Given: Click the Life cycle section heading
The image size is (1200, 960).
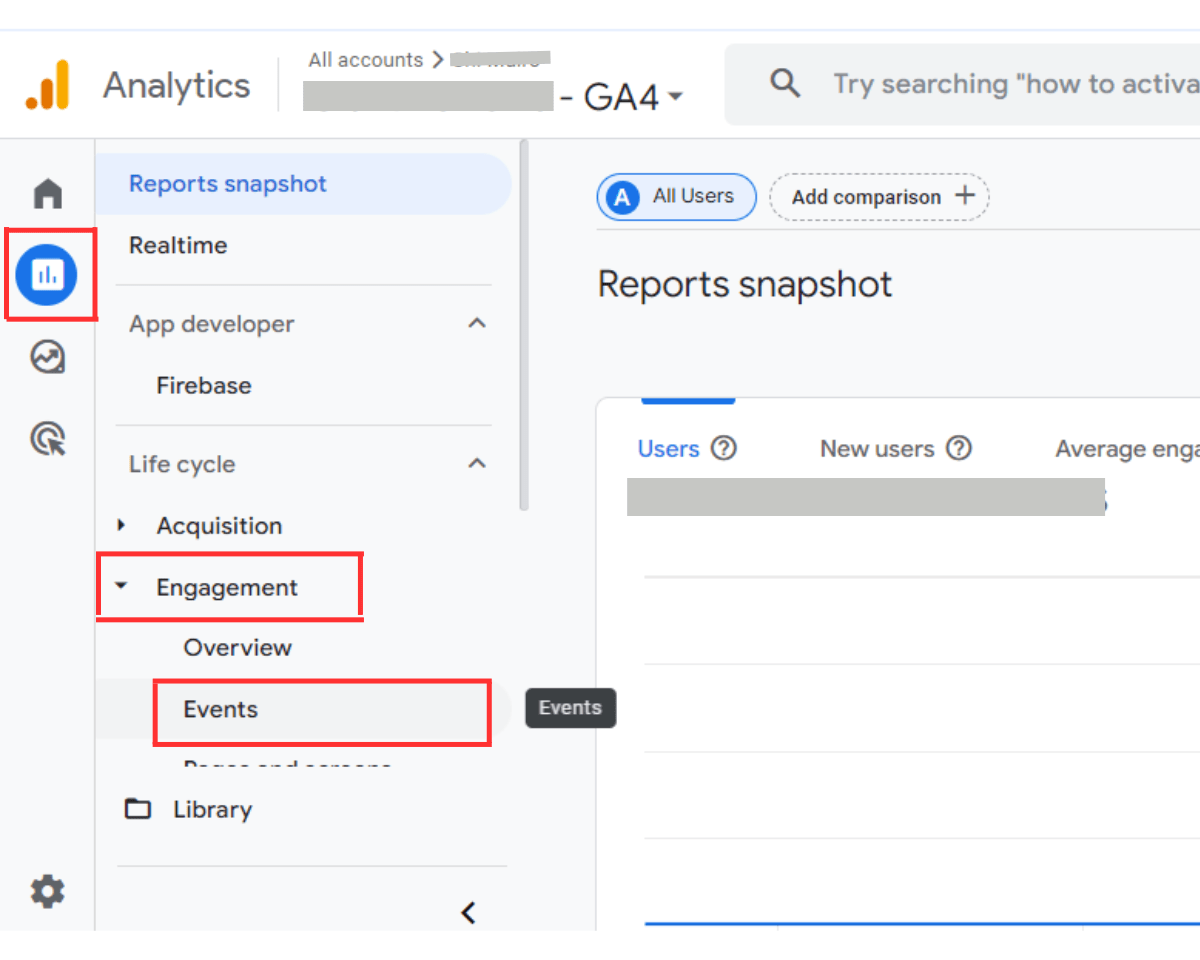Looking at the screenshot, I should (x=182, y=464).
